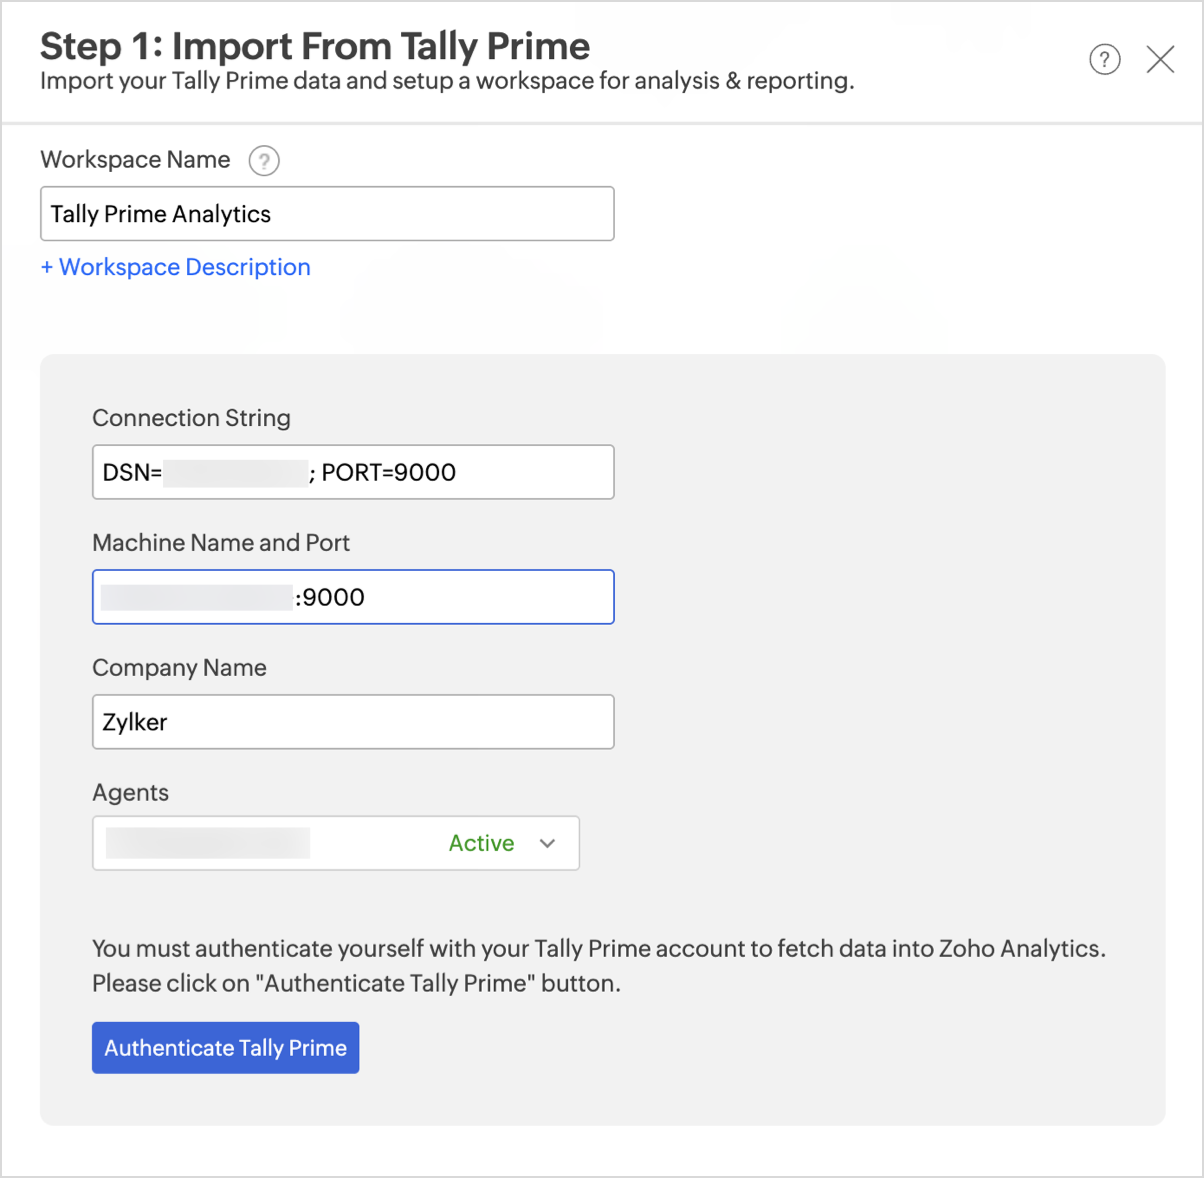1204x1178 pixels.
Task: Click the authentication instruction paragraph
Action: coord(598,966)
